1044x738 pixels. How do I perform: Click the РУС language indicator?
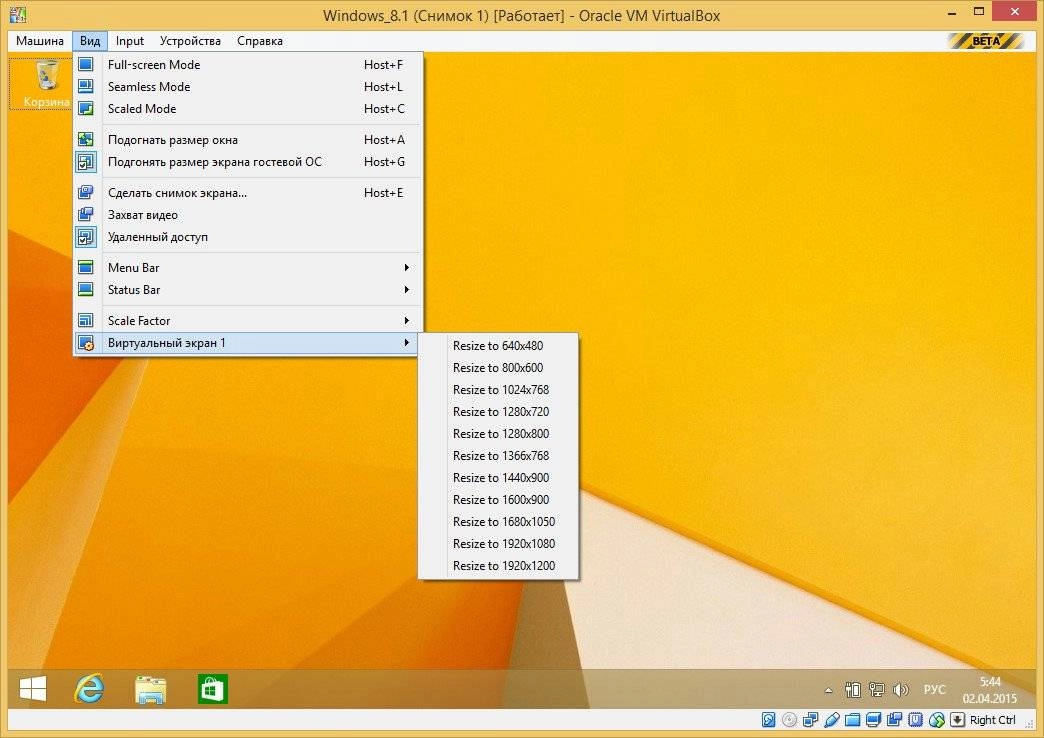coord(935,689)
